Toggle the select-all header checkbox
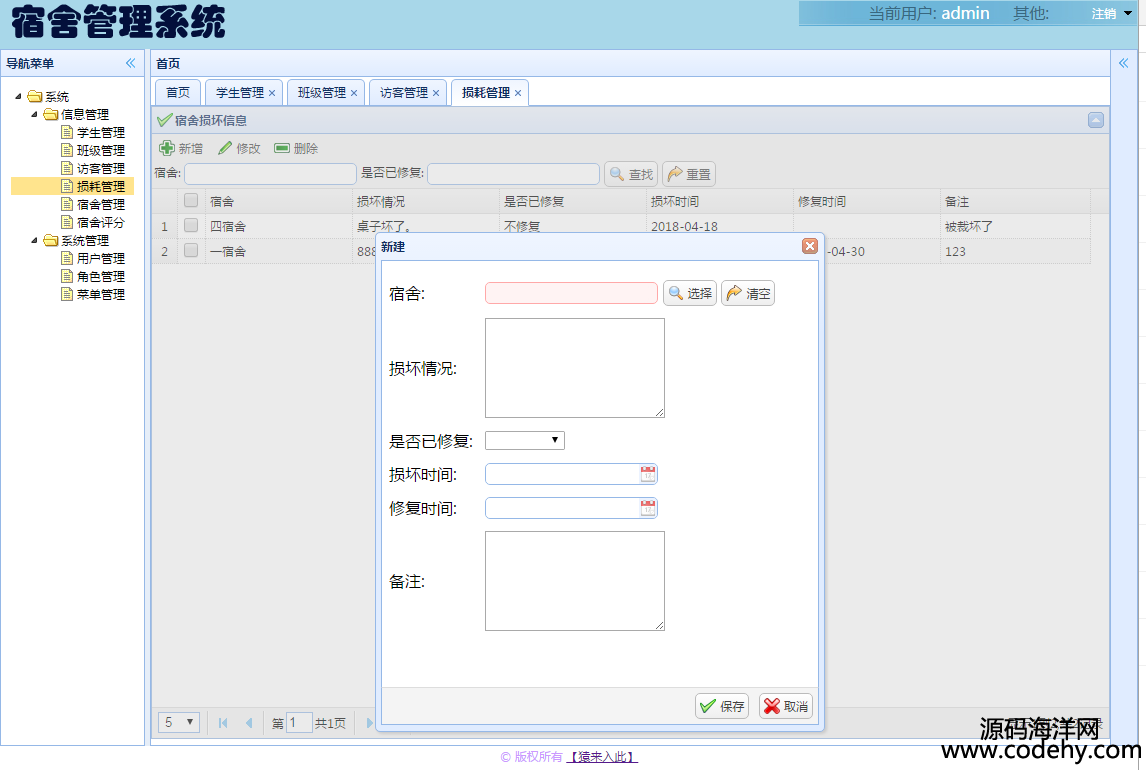This screenshot has height=770, width=1146. [191, 200]
